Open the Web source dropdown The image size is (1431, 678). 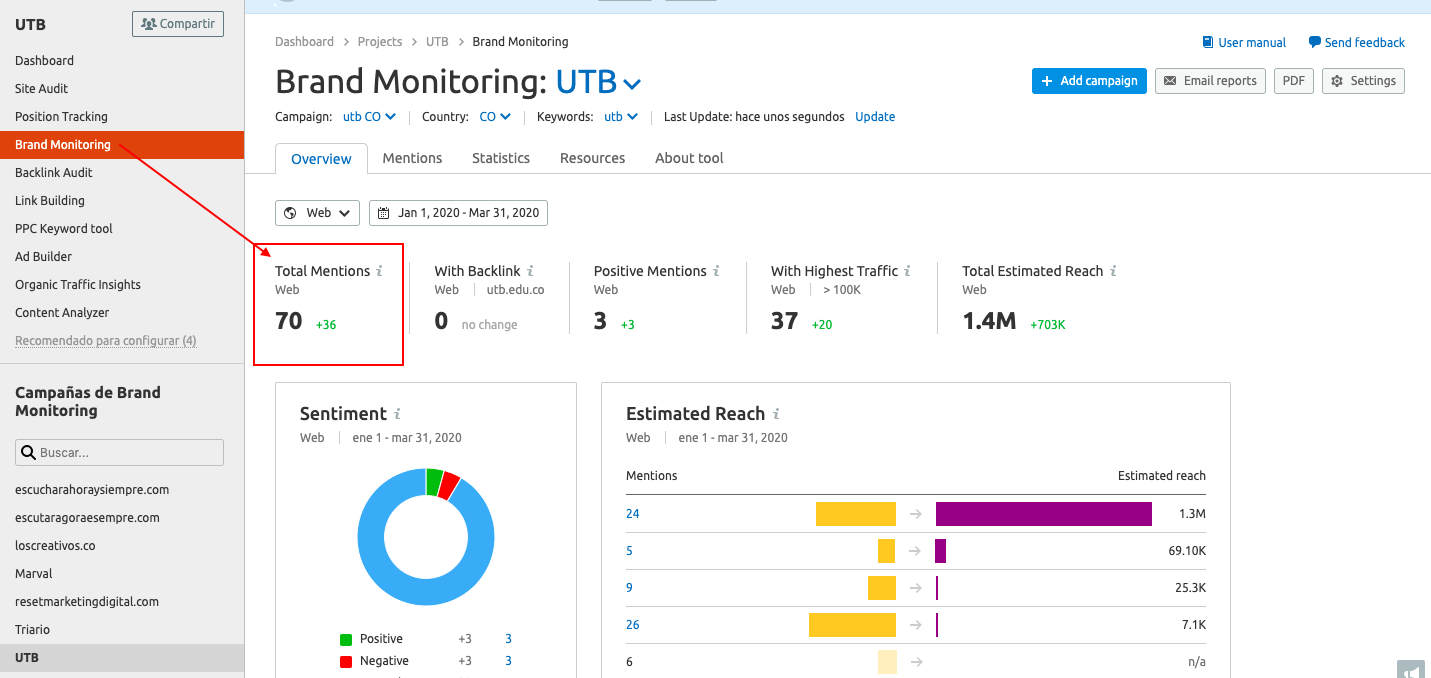point(317,212)
